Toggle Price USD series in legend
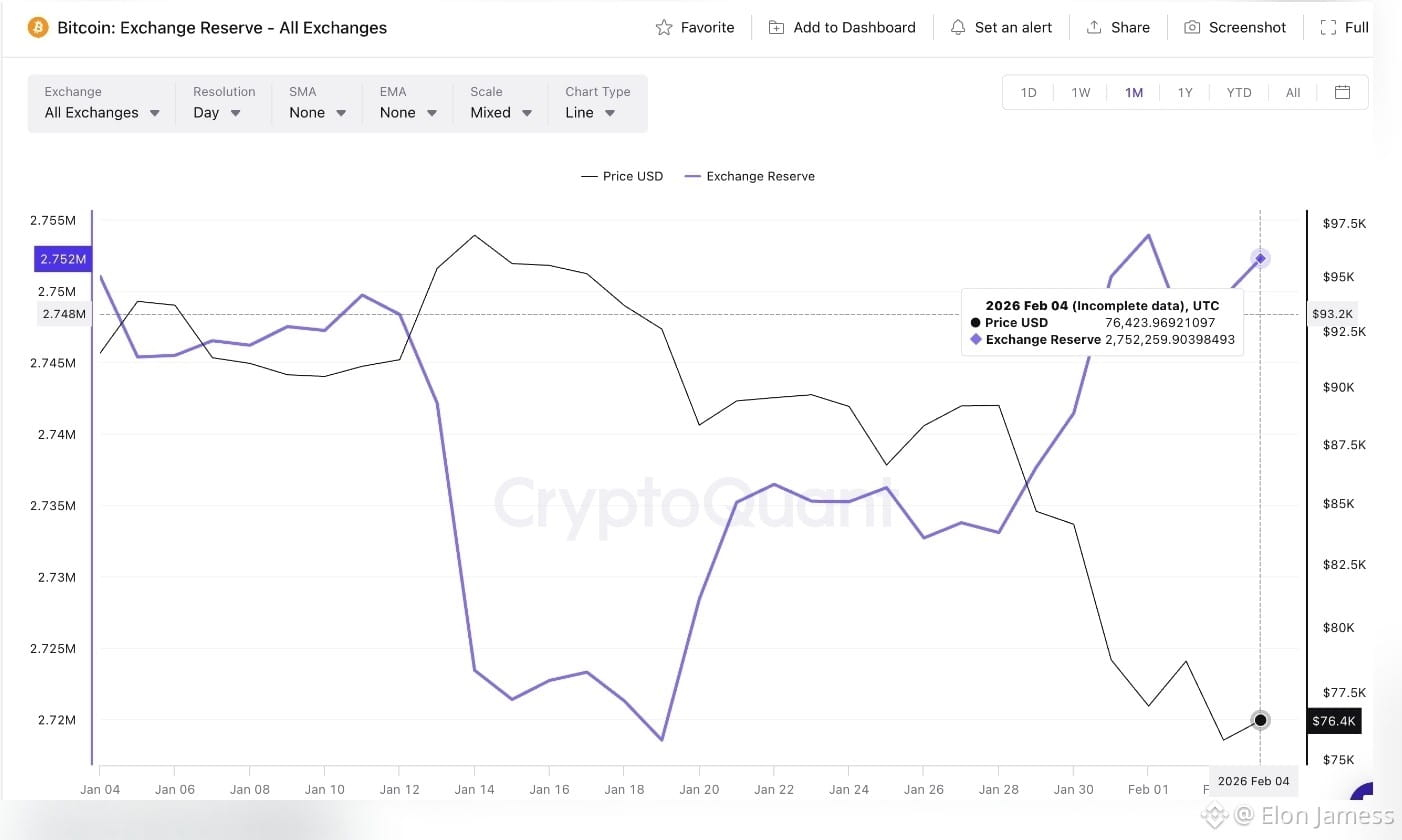The width and height of the screenshot is (1402, 840). pos(622,176)
